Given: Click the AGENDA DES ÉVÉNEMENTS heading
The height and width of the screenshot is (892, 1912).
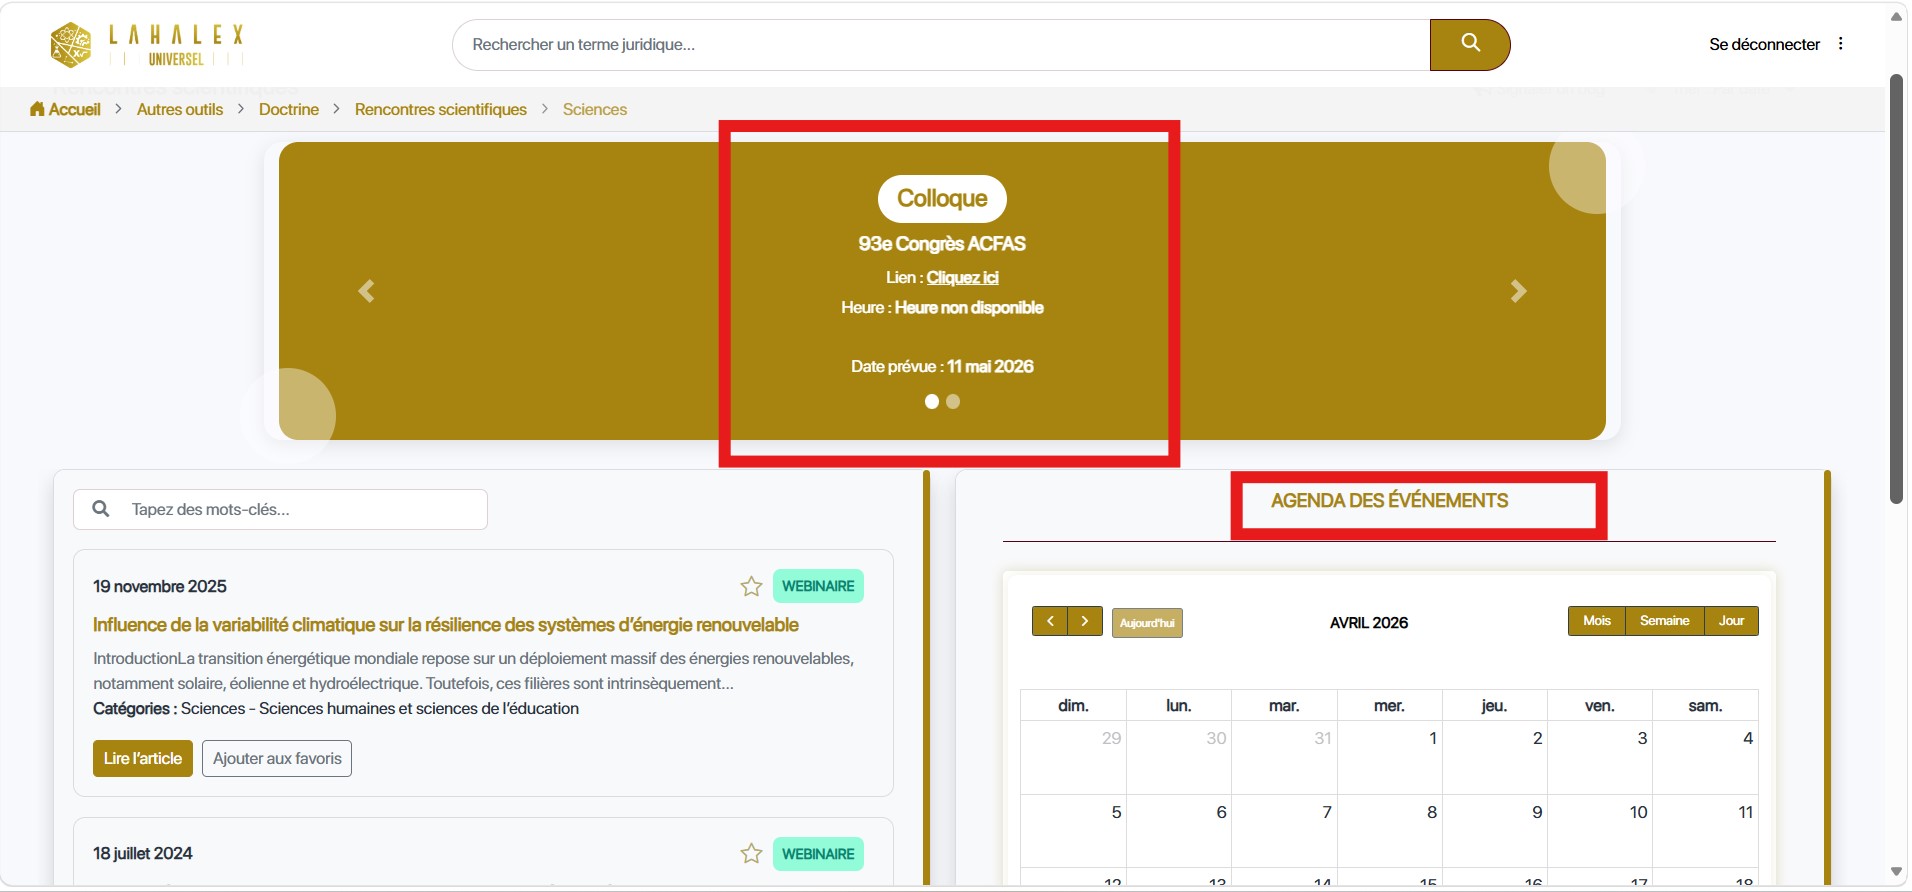Looking at the screenshot, I should pyautogui.click(x=1389, y=501).
